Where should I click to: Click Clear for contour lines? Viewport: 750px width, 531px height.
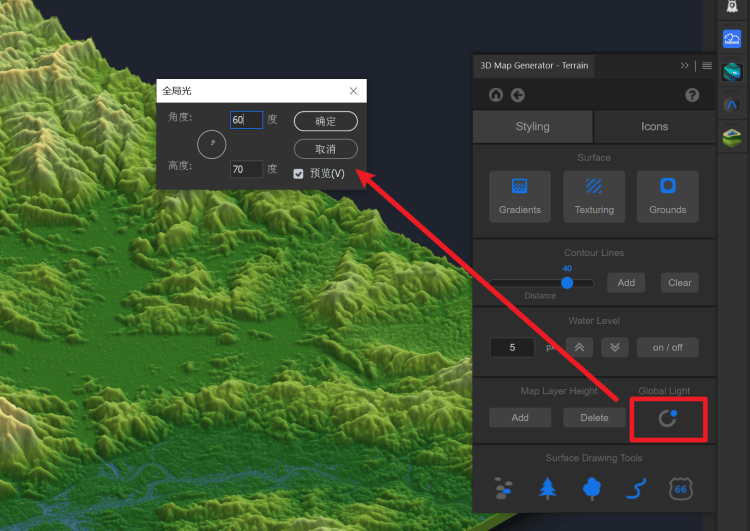pos(679,283)
